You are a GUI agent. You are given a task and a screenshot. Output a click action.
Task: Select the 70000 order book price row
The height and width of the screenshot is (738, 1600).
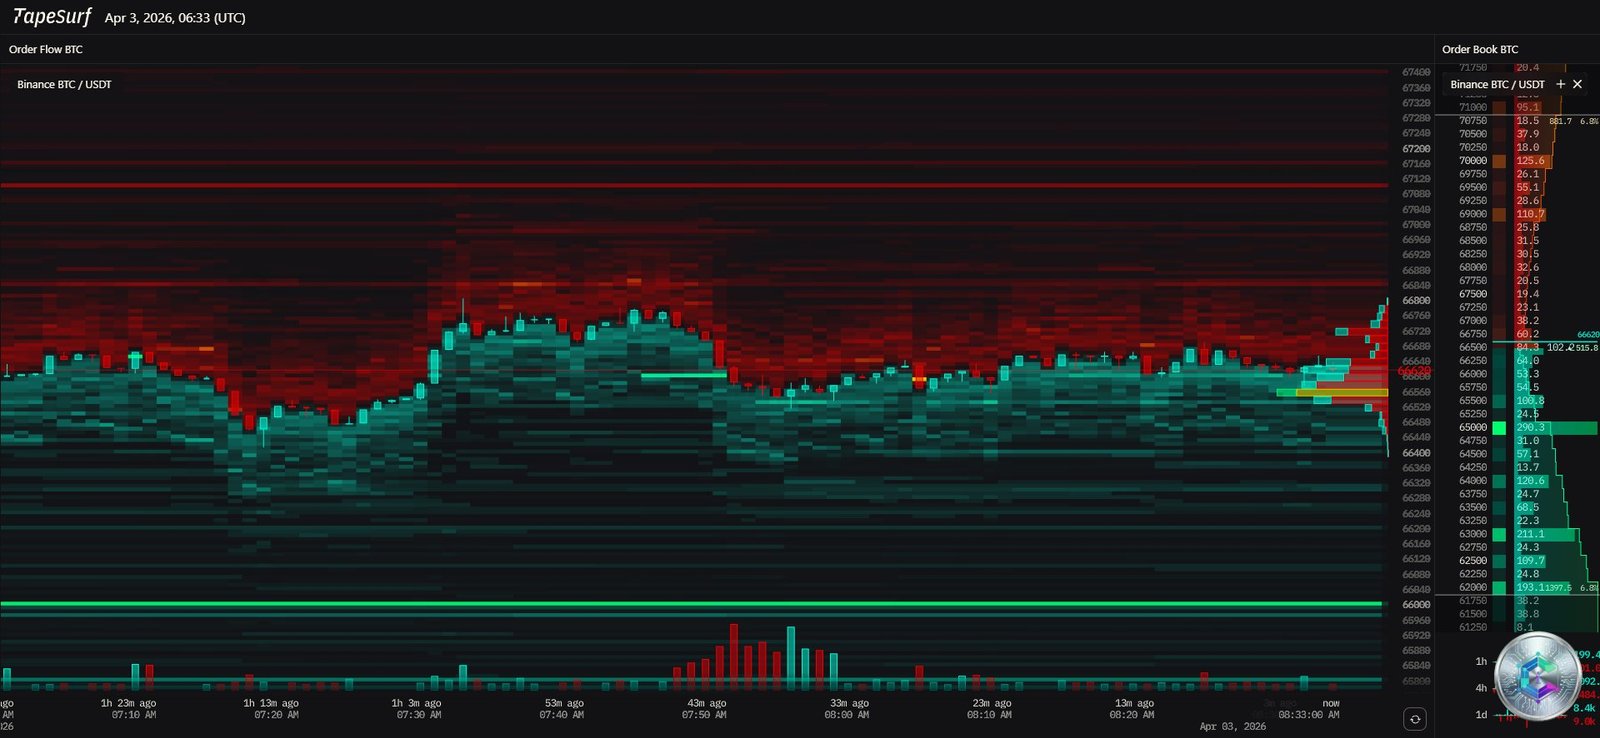point(1517,160)
